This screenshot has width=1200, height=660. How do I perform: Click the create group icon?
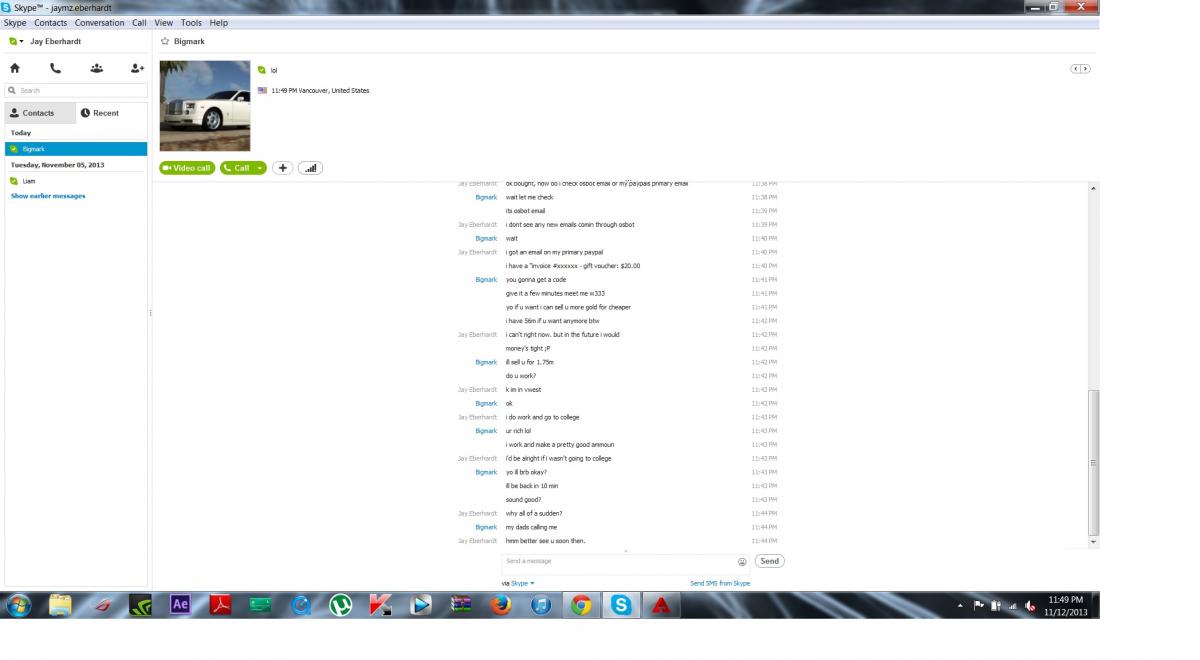point(96,68)
